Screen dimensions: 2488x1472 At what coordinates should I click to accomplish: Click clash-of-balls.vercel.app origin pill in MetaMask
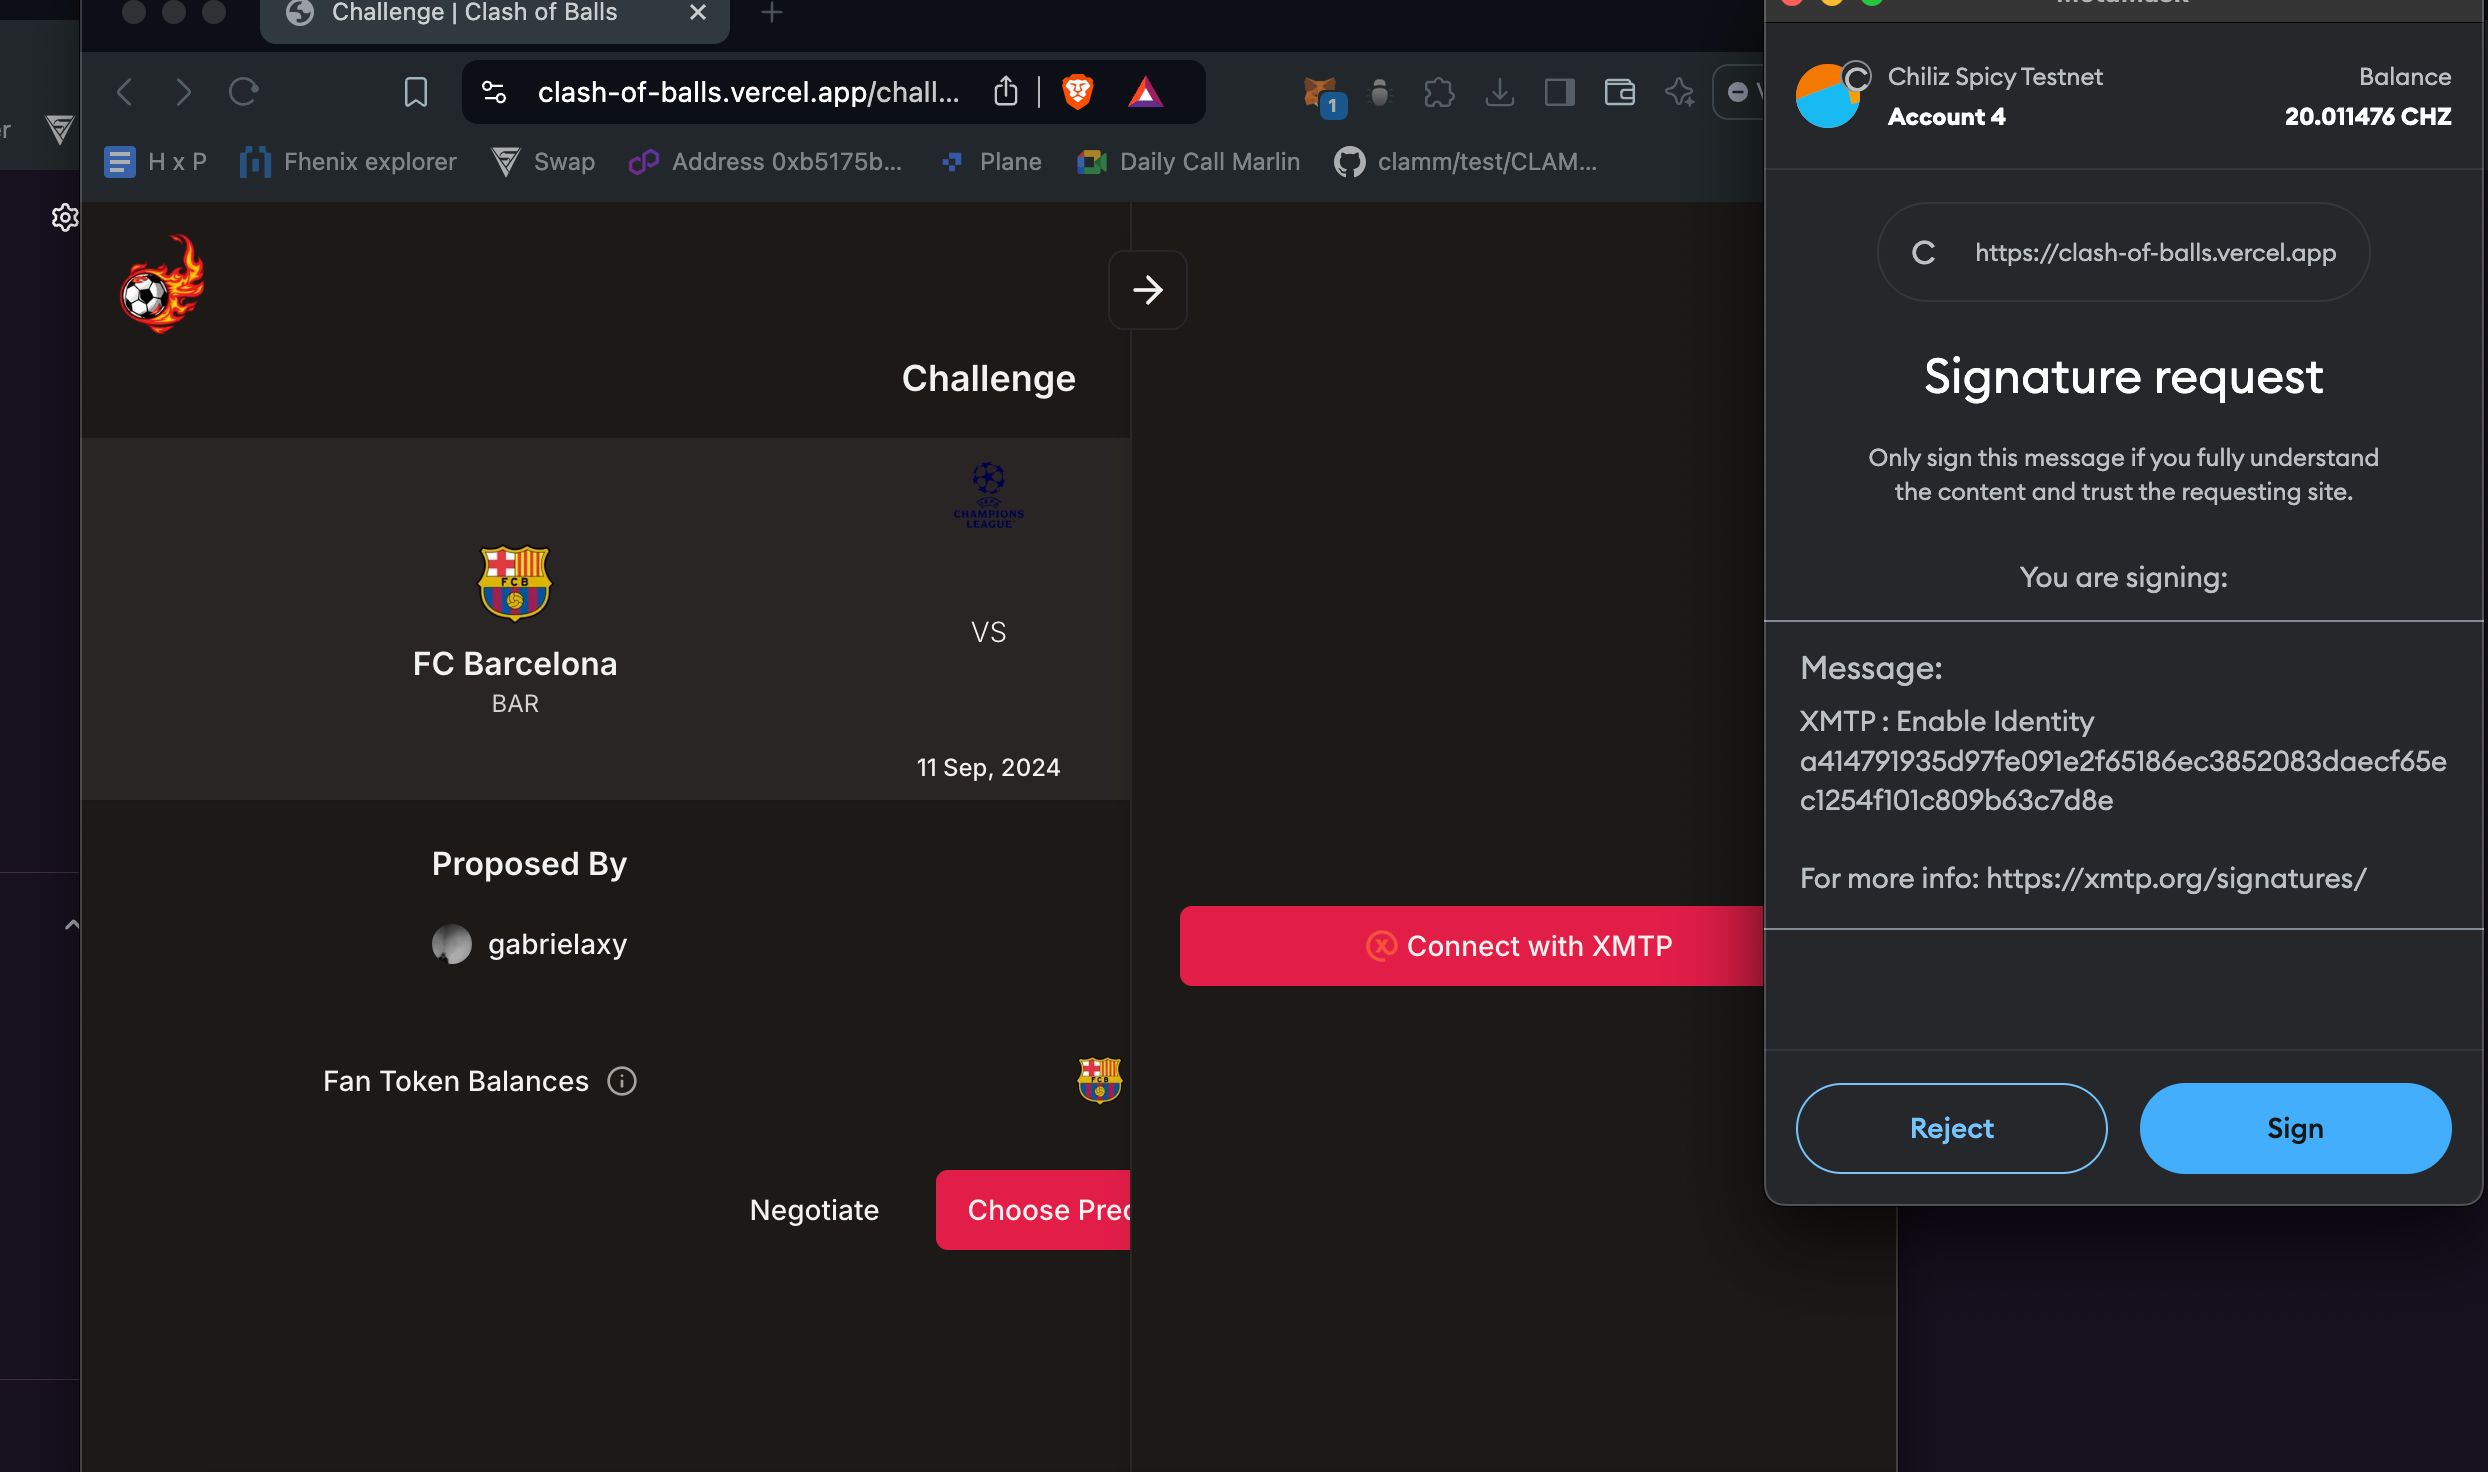click(2123, 252)
